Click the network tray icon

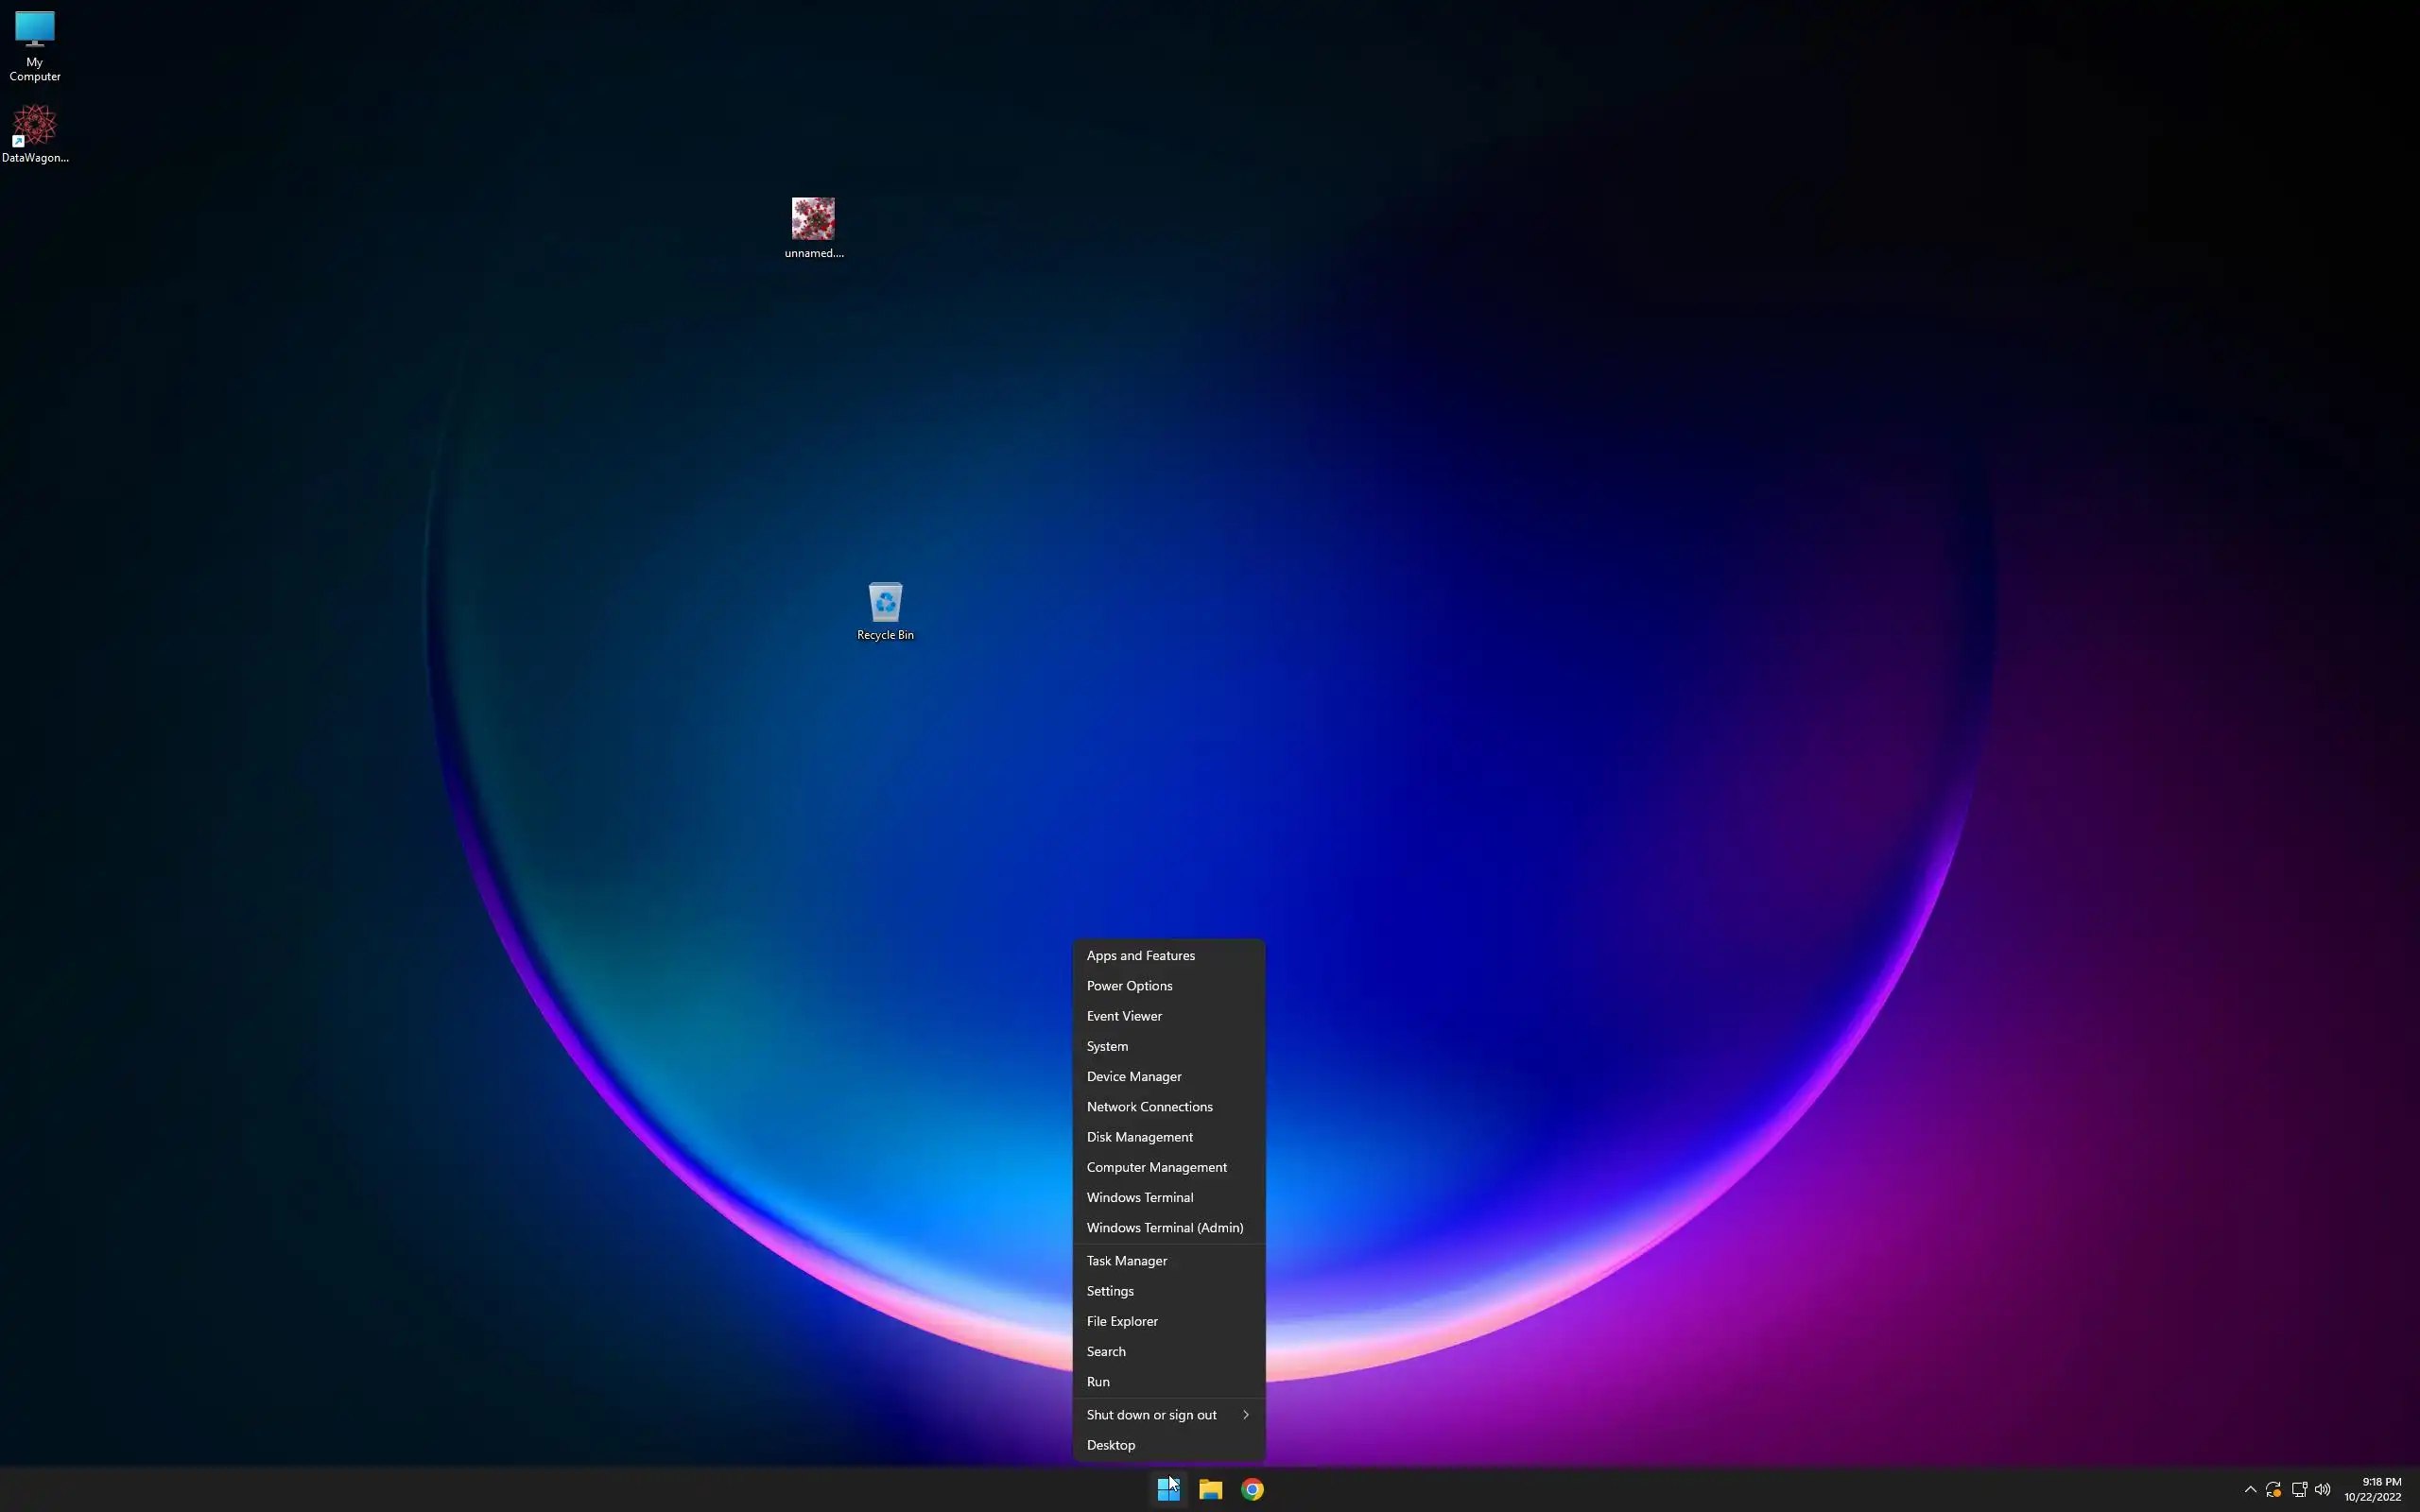(2298, 1489)
